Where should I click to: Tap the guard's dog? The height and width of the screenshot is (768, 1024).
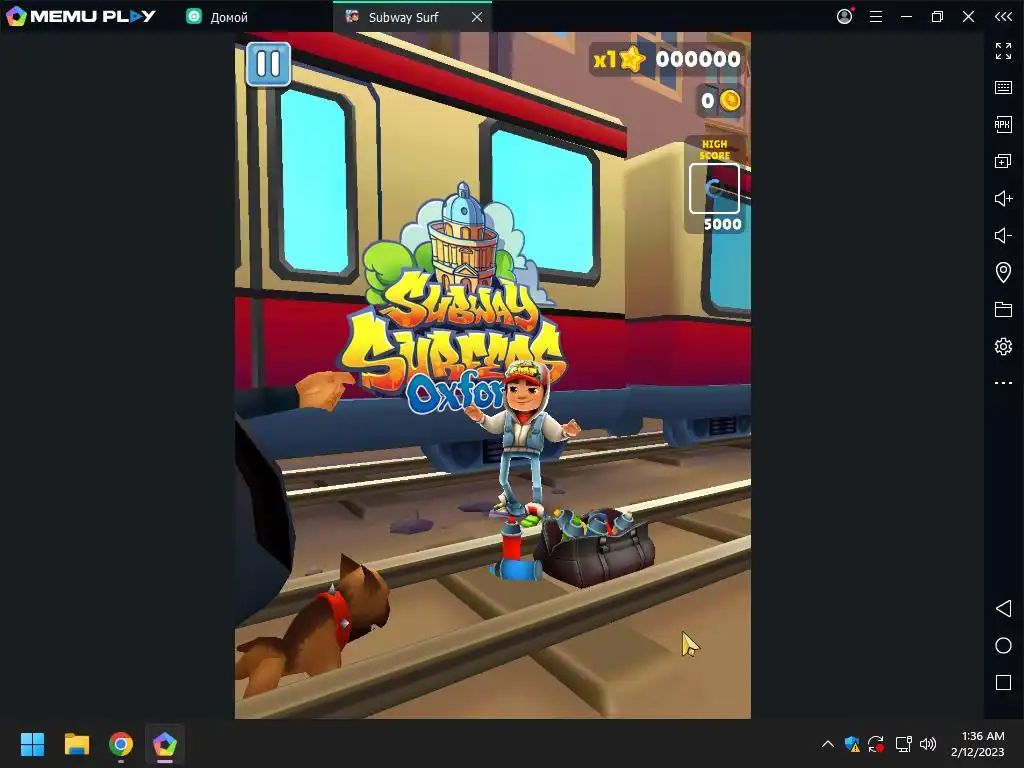coord(315,624)
